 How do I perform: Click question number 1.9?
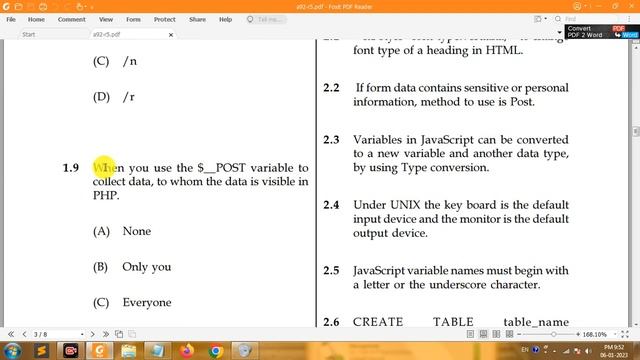[71, 168]
